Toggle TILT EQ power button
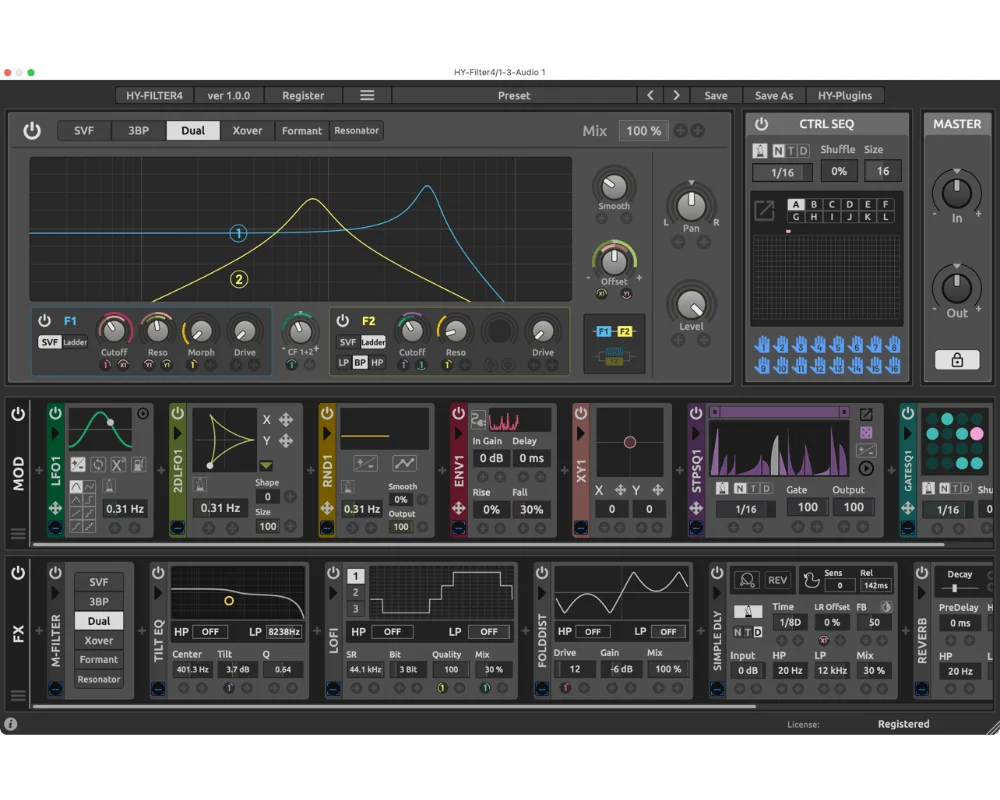The height and width of the screenshot is (800, 1000). click(x=158, y=573)
